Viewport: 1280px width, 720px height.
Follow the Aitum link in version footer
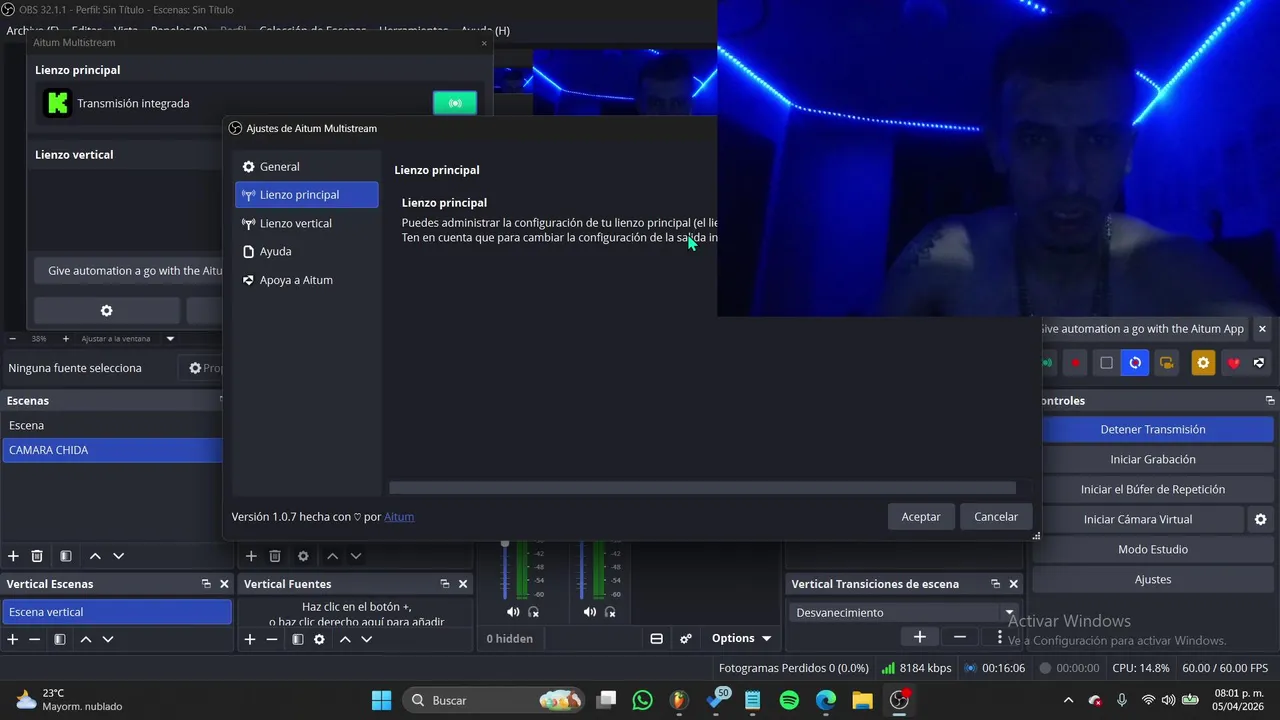coord(399,517)
